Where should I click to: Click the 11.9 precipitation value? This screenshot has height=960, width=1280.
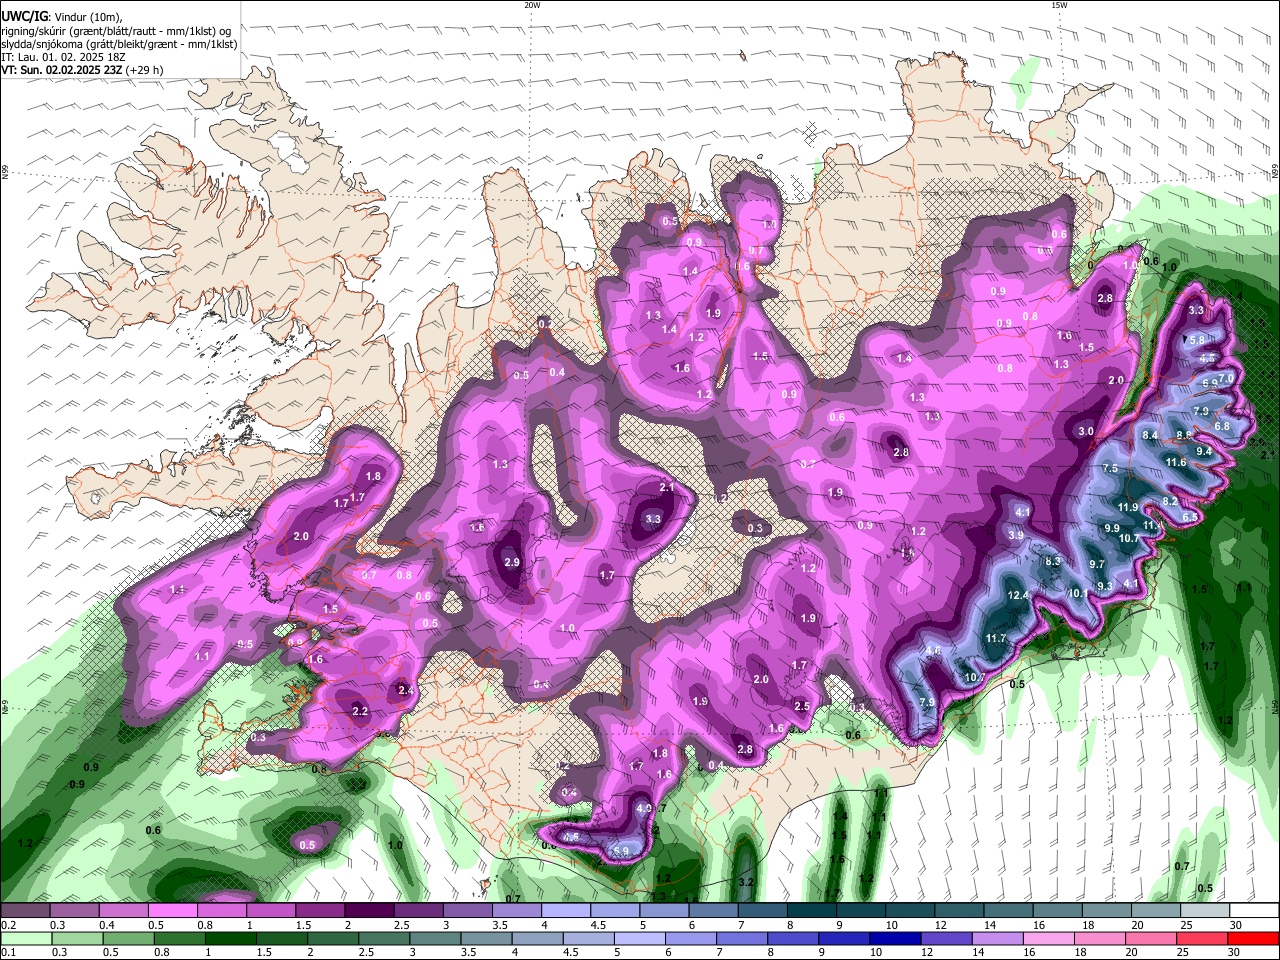[x=1128, y=507]
